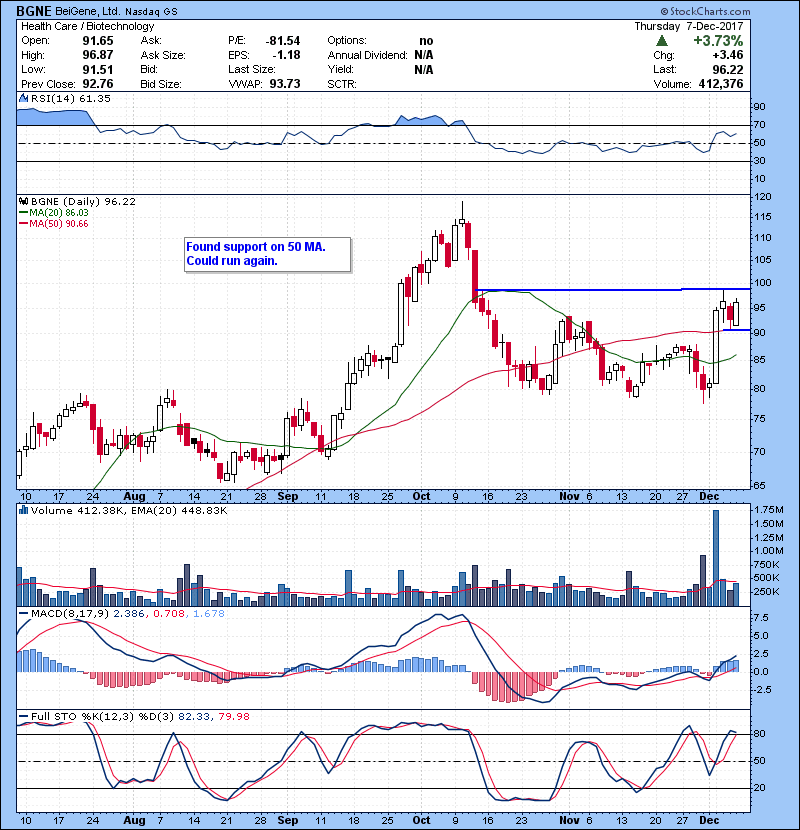The width and height of the screenshot is (800, 830).
Task: Click the Options value 'no'
Action: point(426,41)
